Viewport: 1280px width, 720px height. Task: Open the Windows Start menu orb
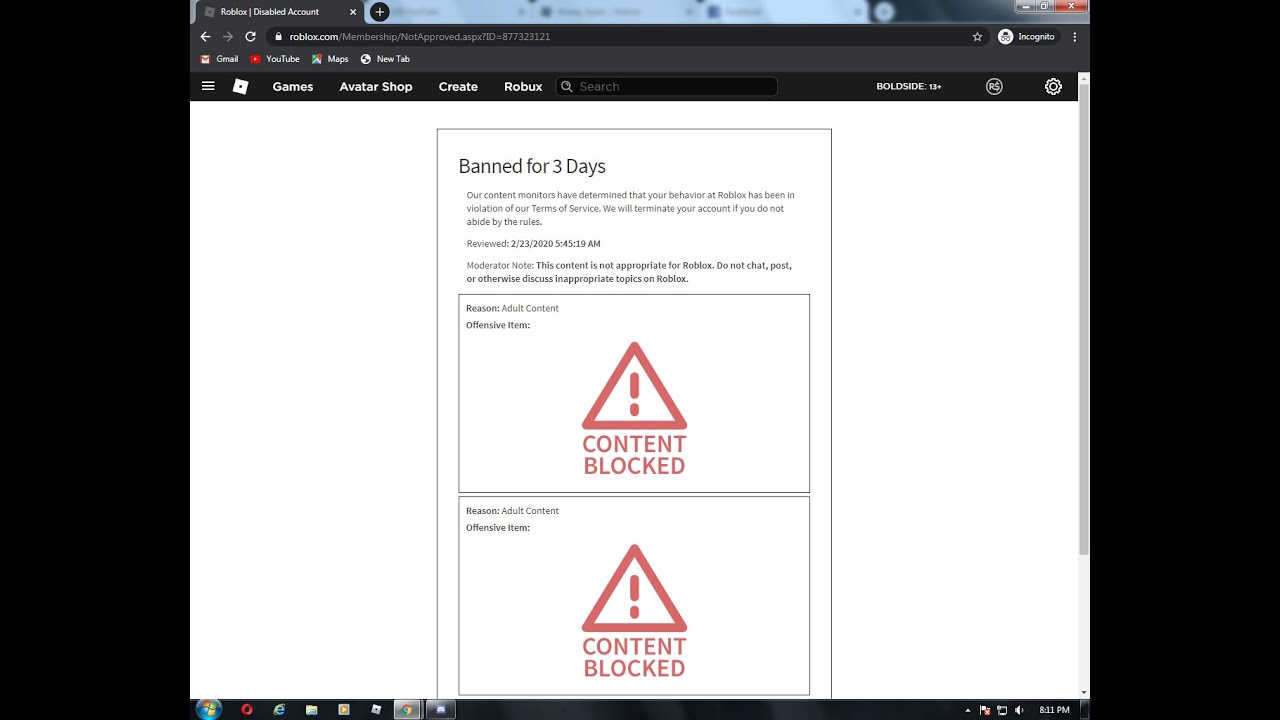coord(209,709)
